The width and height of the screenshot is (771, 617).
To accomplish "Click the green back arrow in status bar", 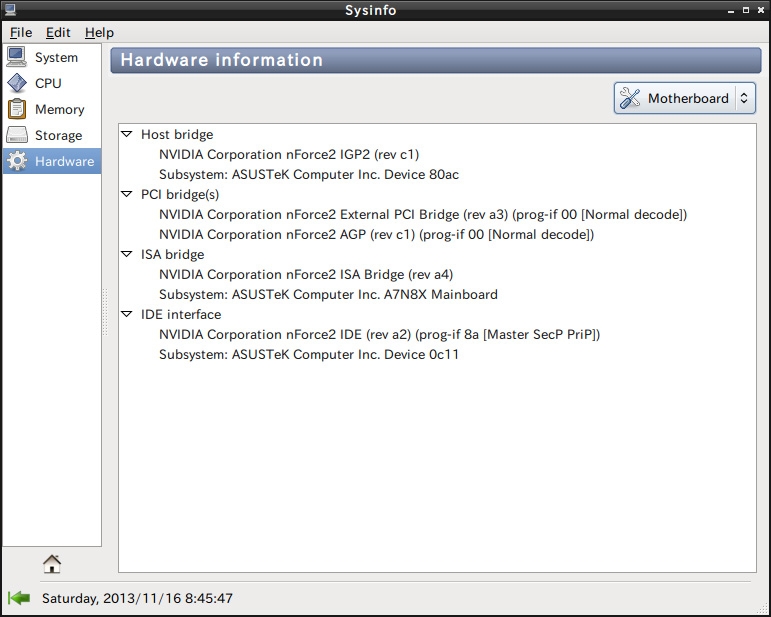I will coord(19,598).
